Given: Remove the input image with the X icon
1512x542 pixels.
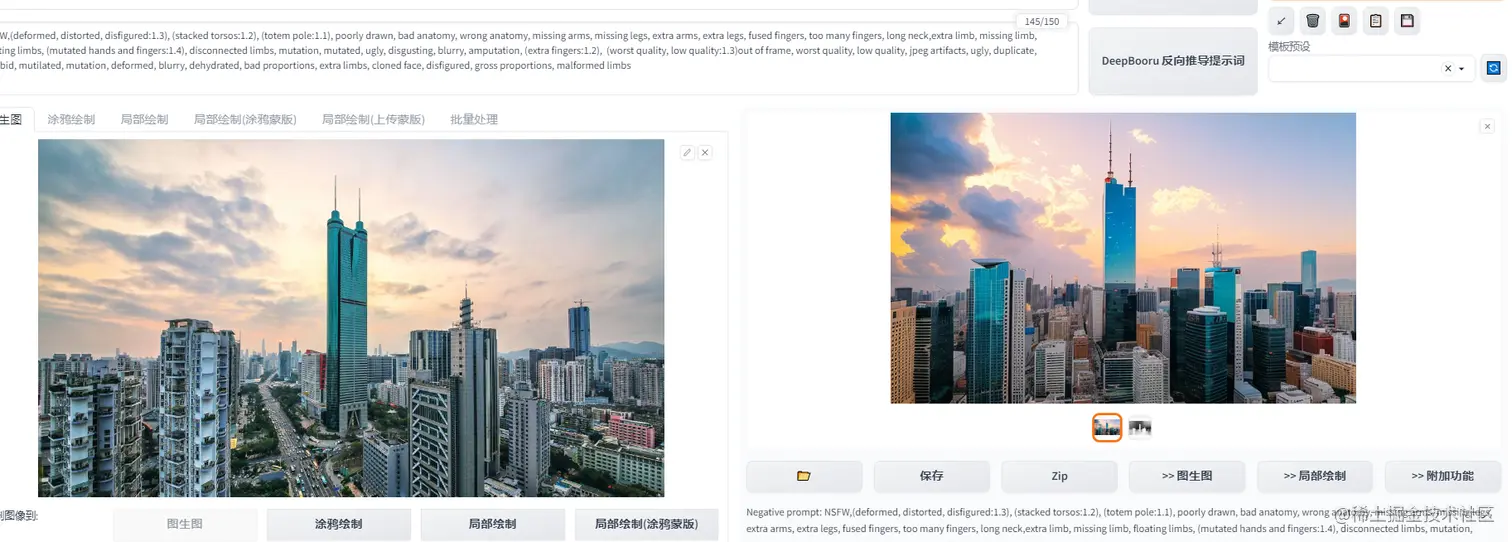Looking at the screenshot, I should pos(705,152).
